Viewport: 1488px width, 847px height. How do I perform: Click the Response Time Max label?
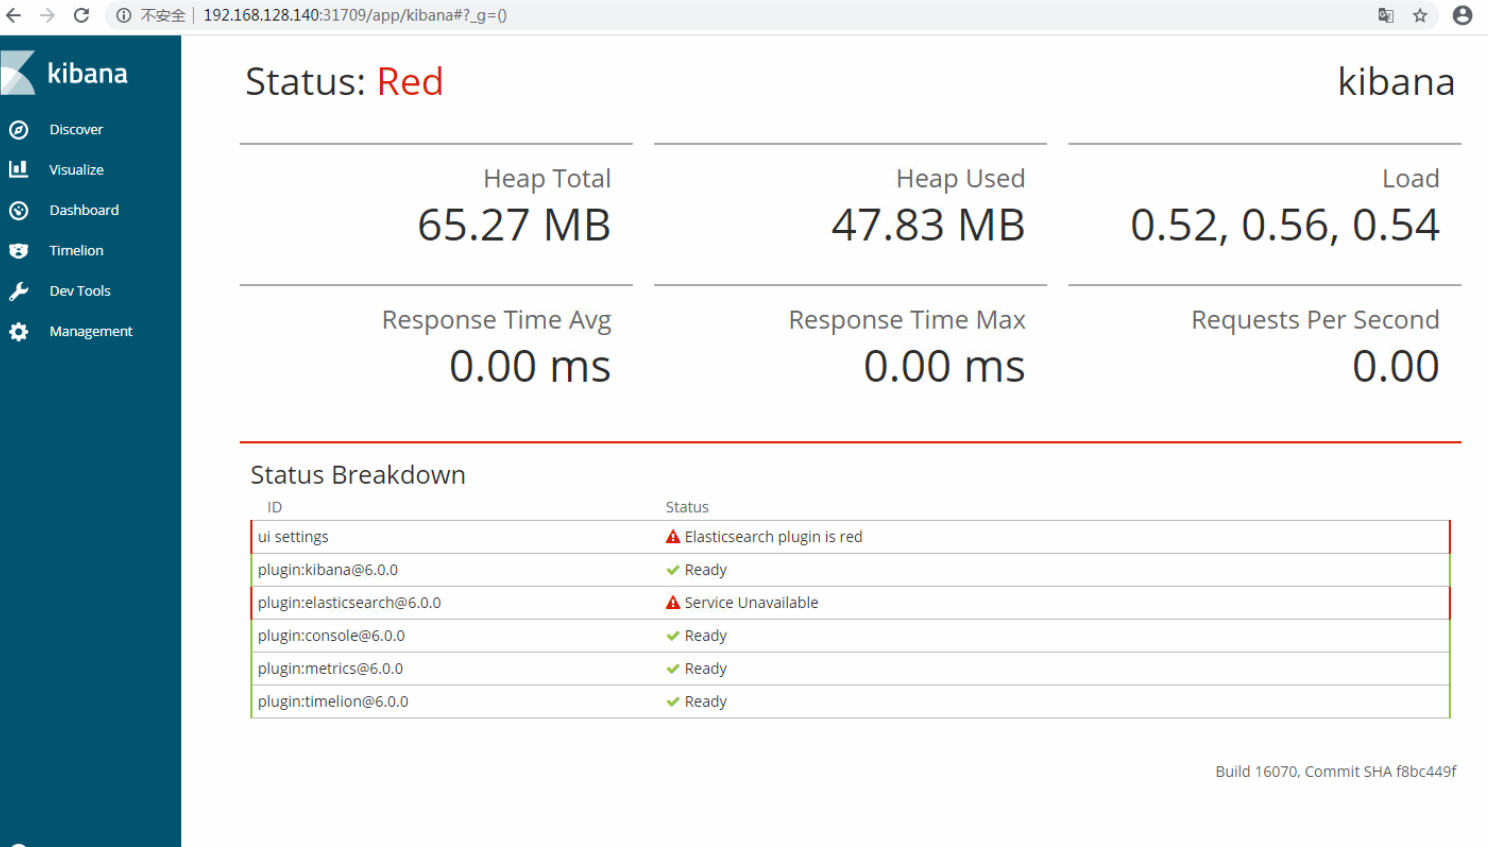pos(907,320)
